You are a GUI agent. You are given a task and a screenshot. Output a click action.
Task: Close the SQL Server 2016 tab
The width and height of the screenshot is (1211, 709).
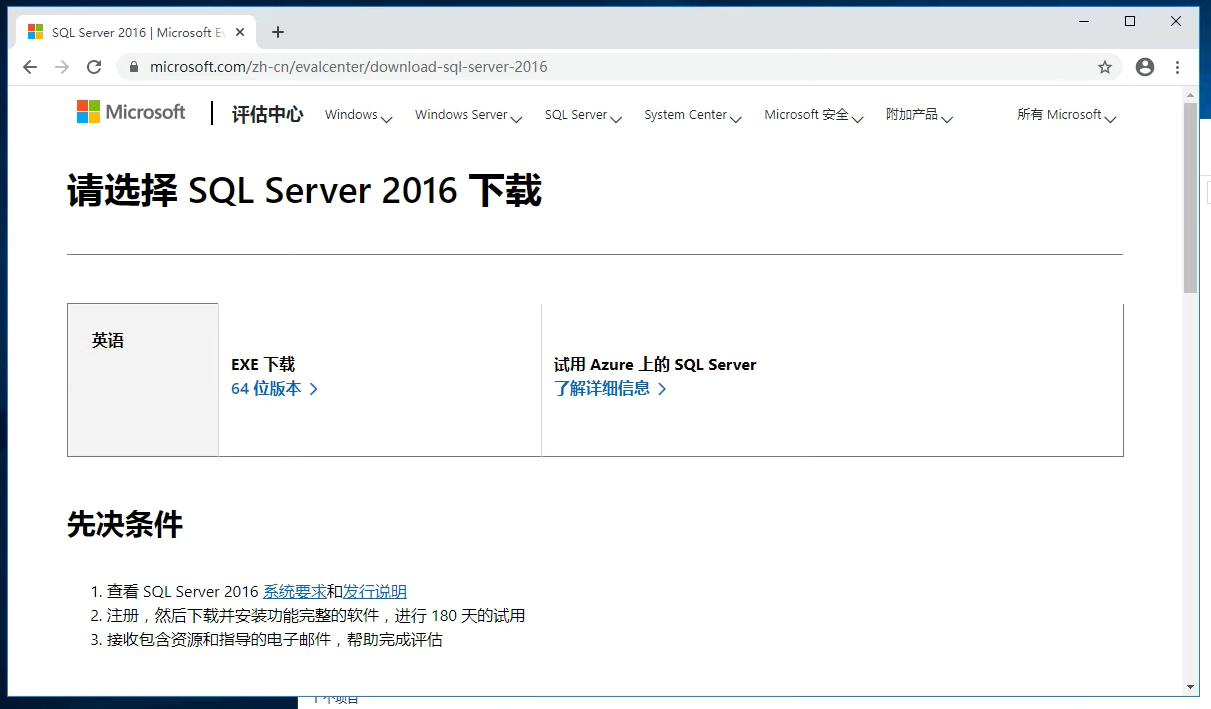pos(240,32)
